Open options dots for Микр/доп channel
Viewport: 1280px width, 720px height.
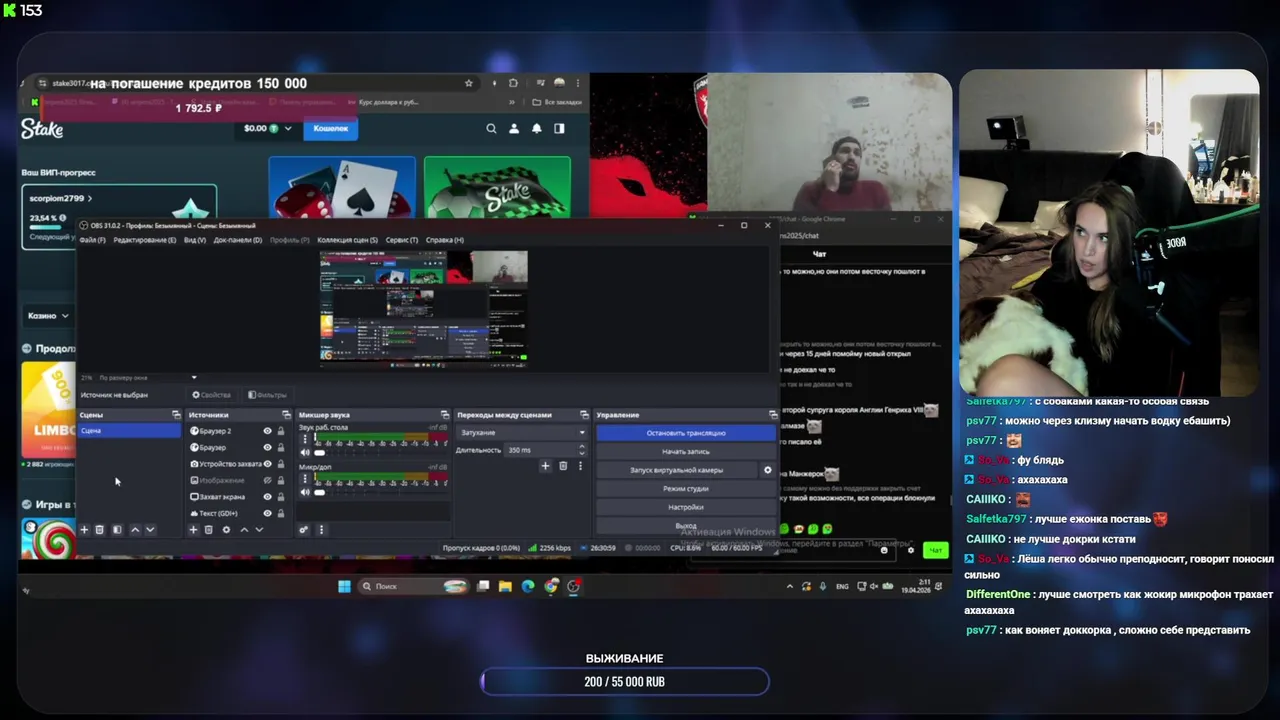[305, 480]
